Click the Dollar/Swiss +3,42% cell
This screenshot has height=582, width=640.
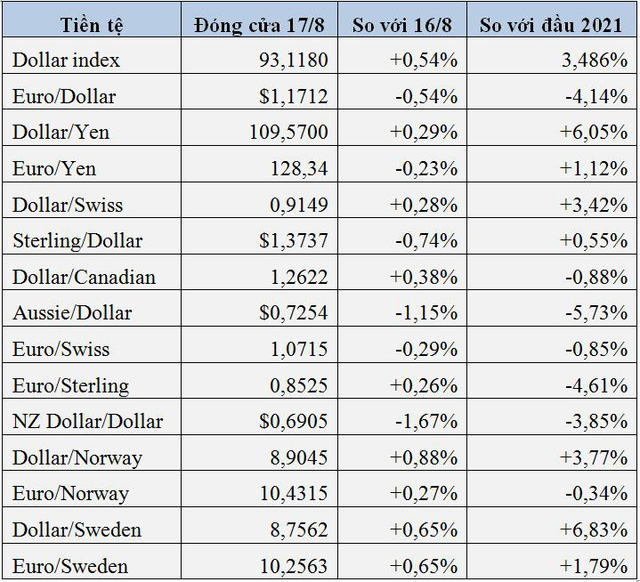552,200
